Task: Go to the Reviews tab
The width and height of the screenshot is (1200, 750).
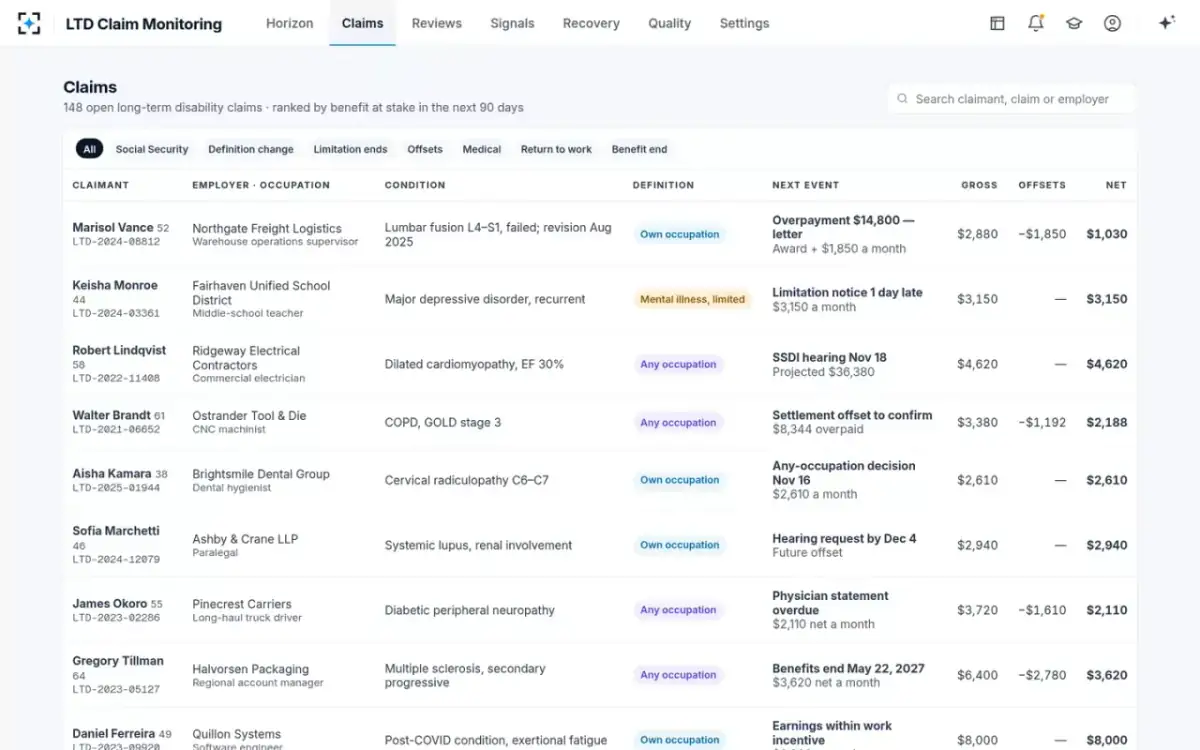Action: (437, 23)
